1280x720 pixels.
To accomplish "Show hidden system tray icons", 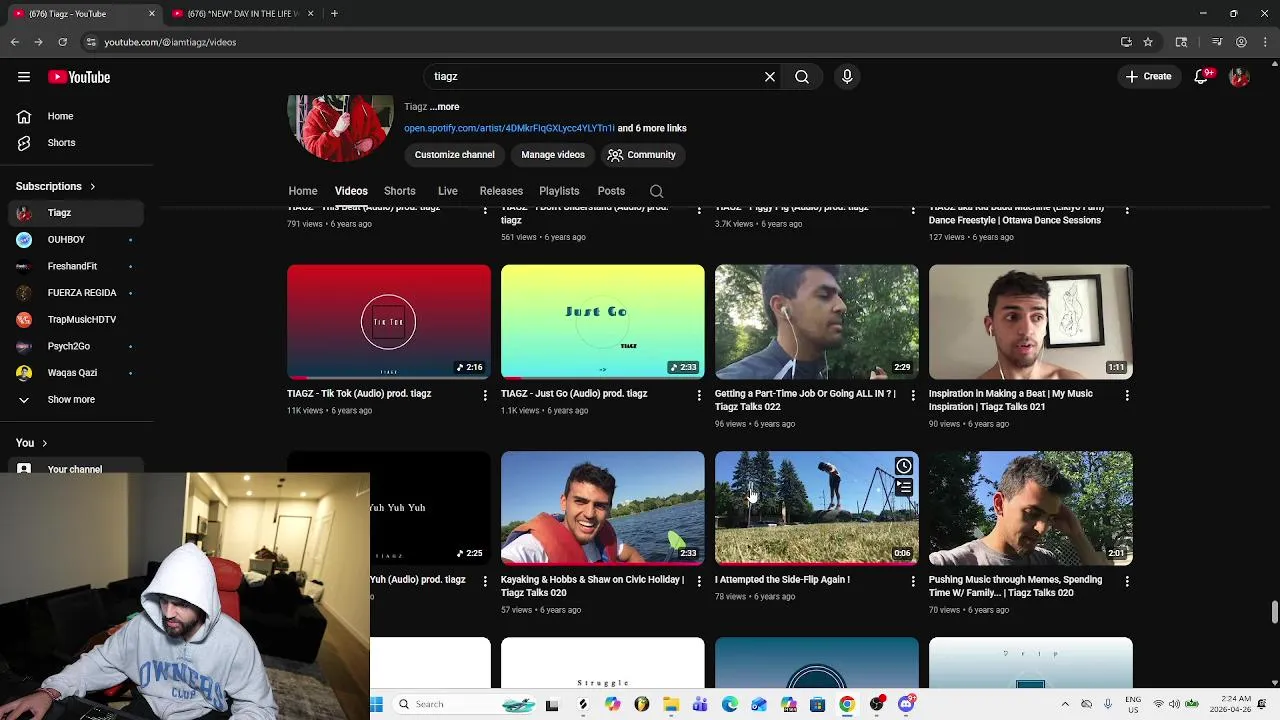I will pyautogui.click(x=1065, y=704).
